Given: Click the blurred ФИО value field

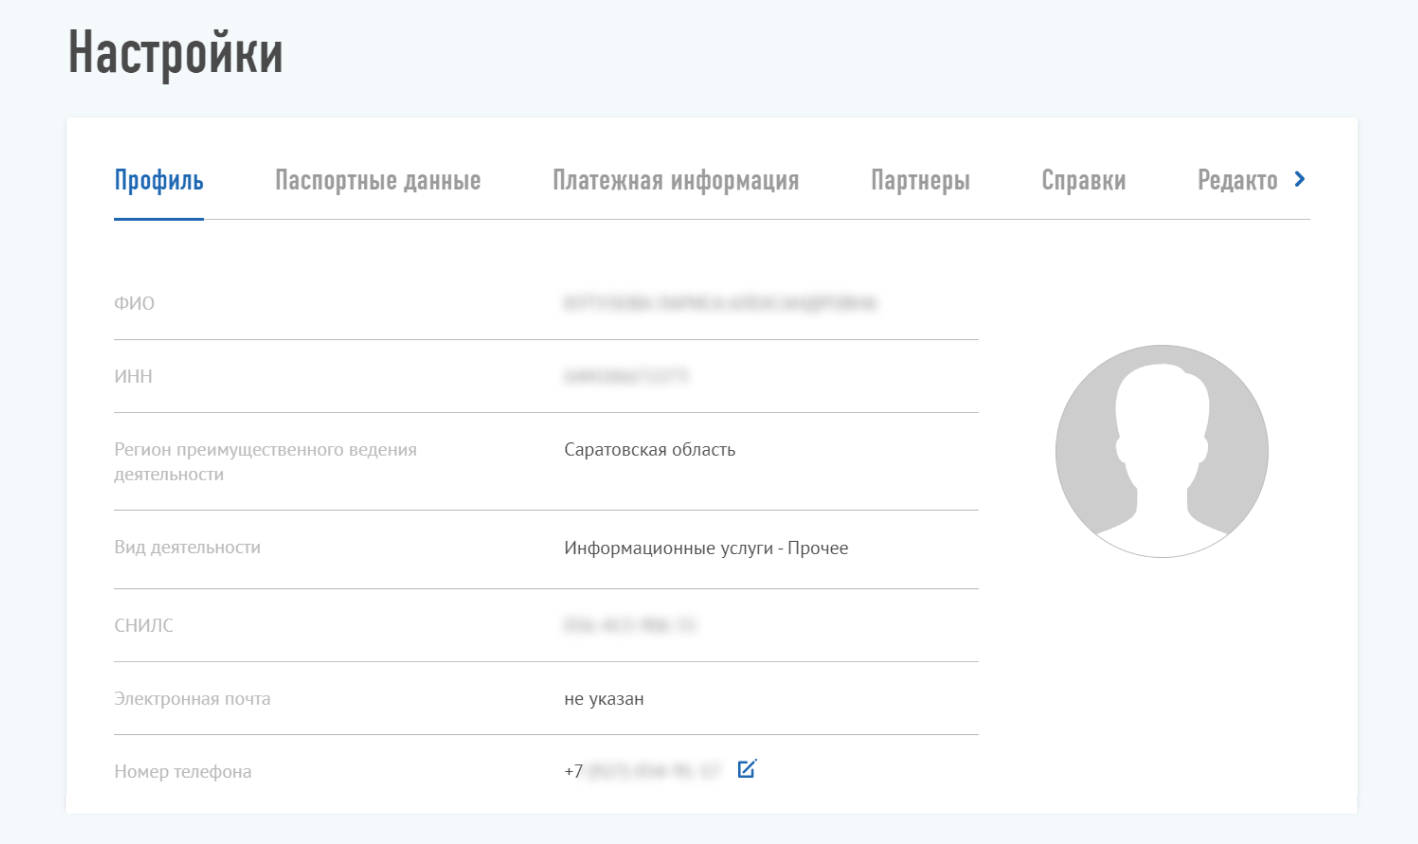Looking at the screenshot, I should [720, 303].
